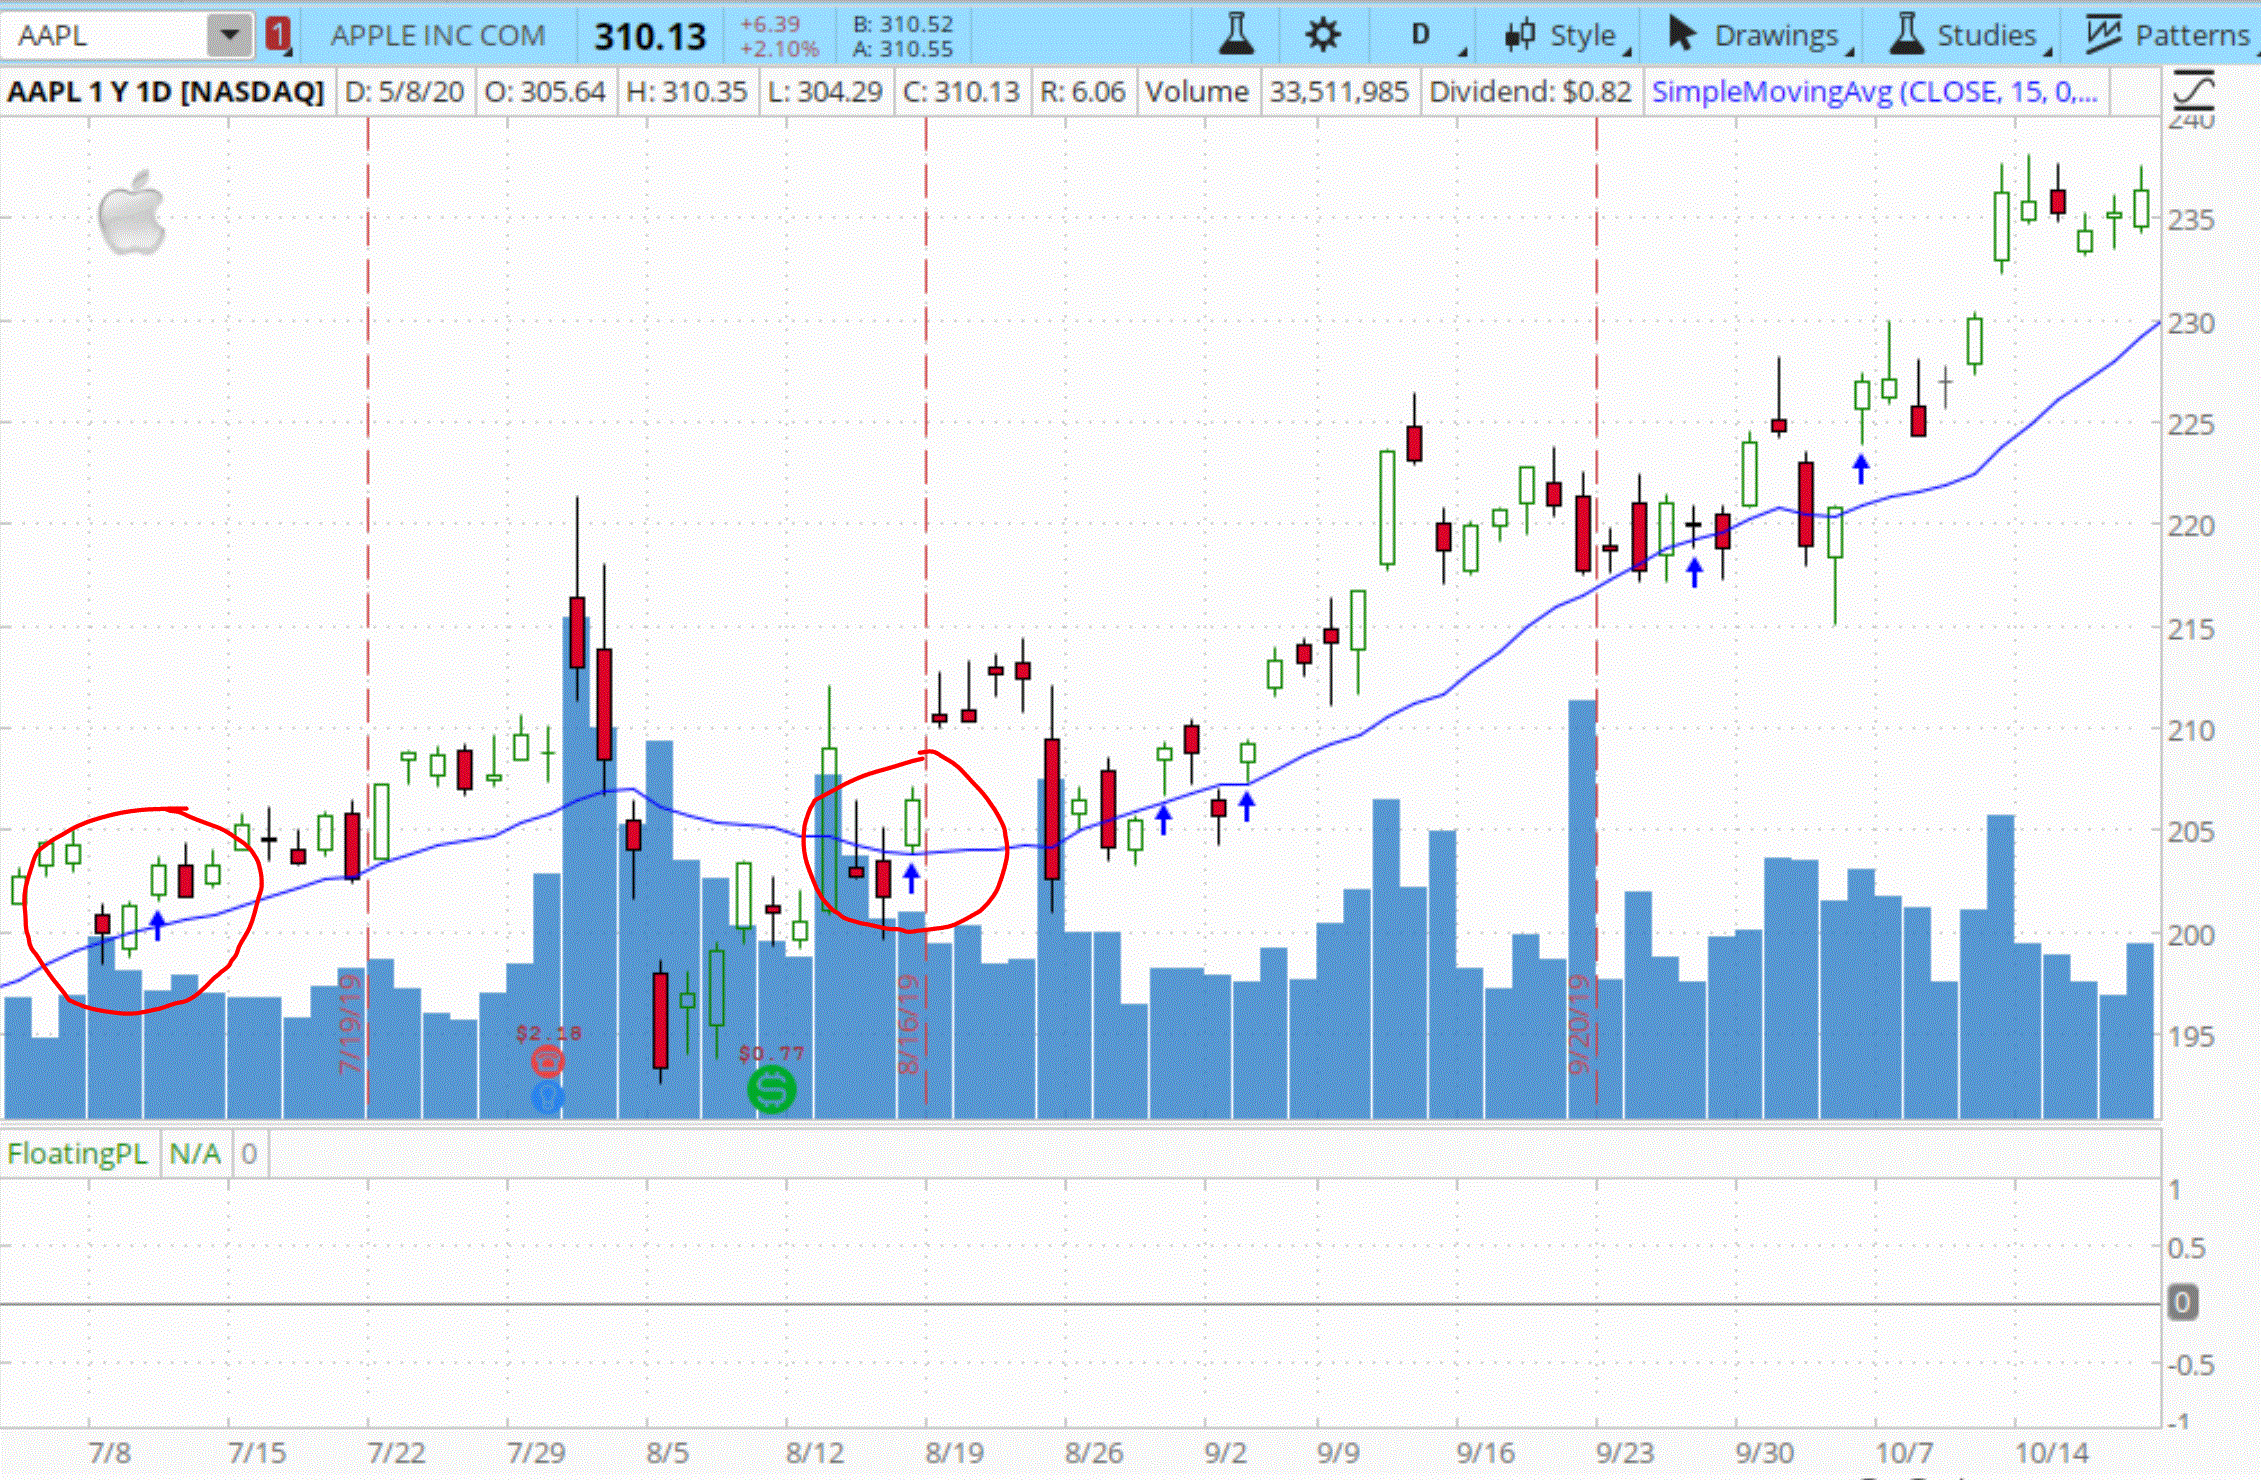Image resolution: width=2261 pixels, height=1480 pixels.
Task: Click the 225 price axis label
Action: click(x=2191, y=424)
